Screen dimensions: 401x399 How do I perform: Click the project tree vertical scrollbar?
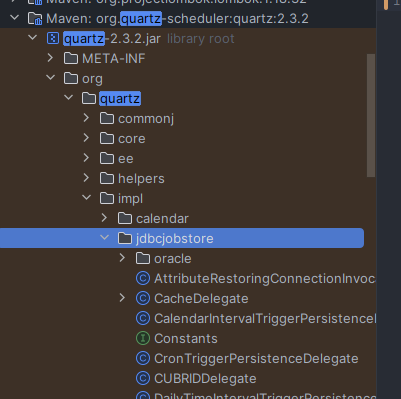tap(371, 115)
